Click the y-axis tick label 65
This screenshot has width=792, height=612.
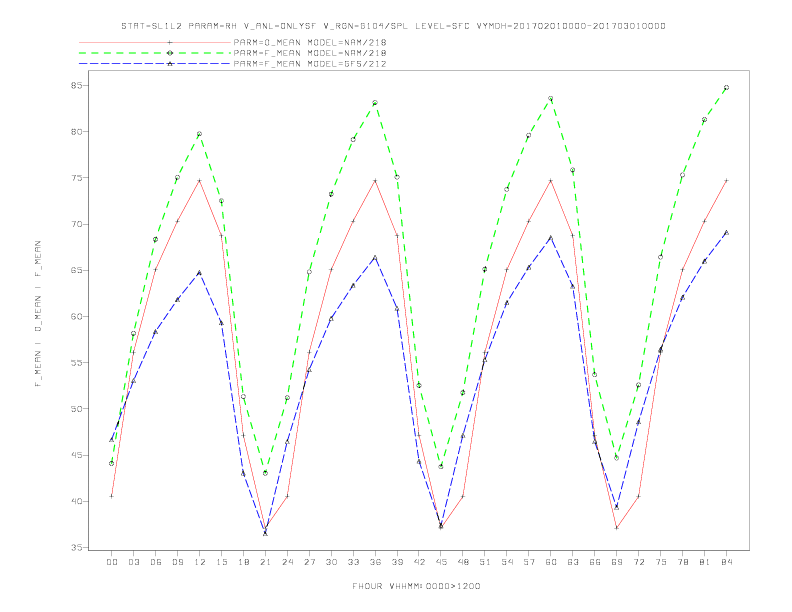76,270
